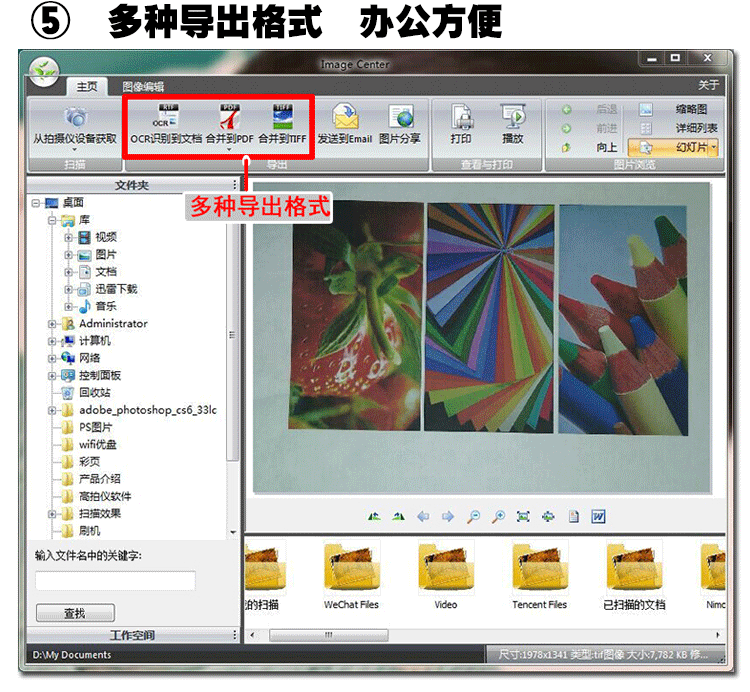Export image to Word icon
Screen dimensions: 750x692
(598, 516)
